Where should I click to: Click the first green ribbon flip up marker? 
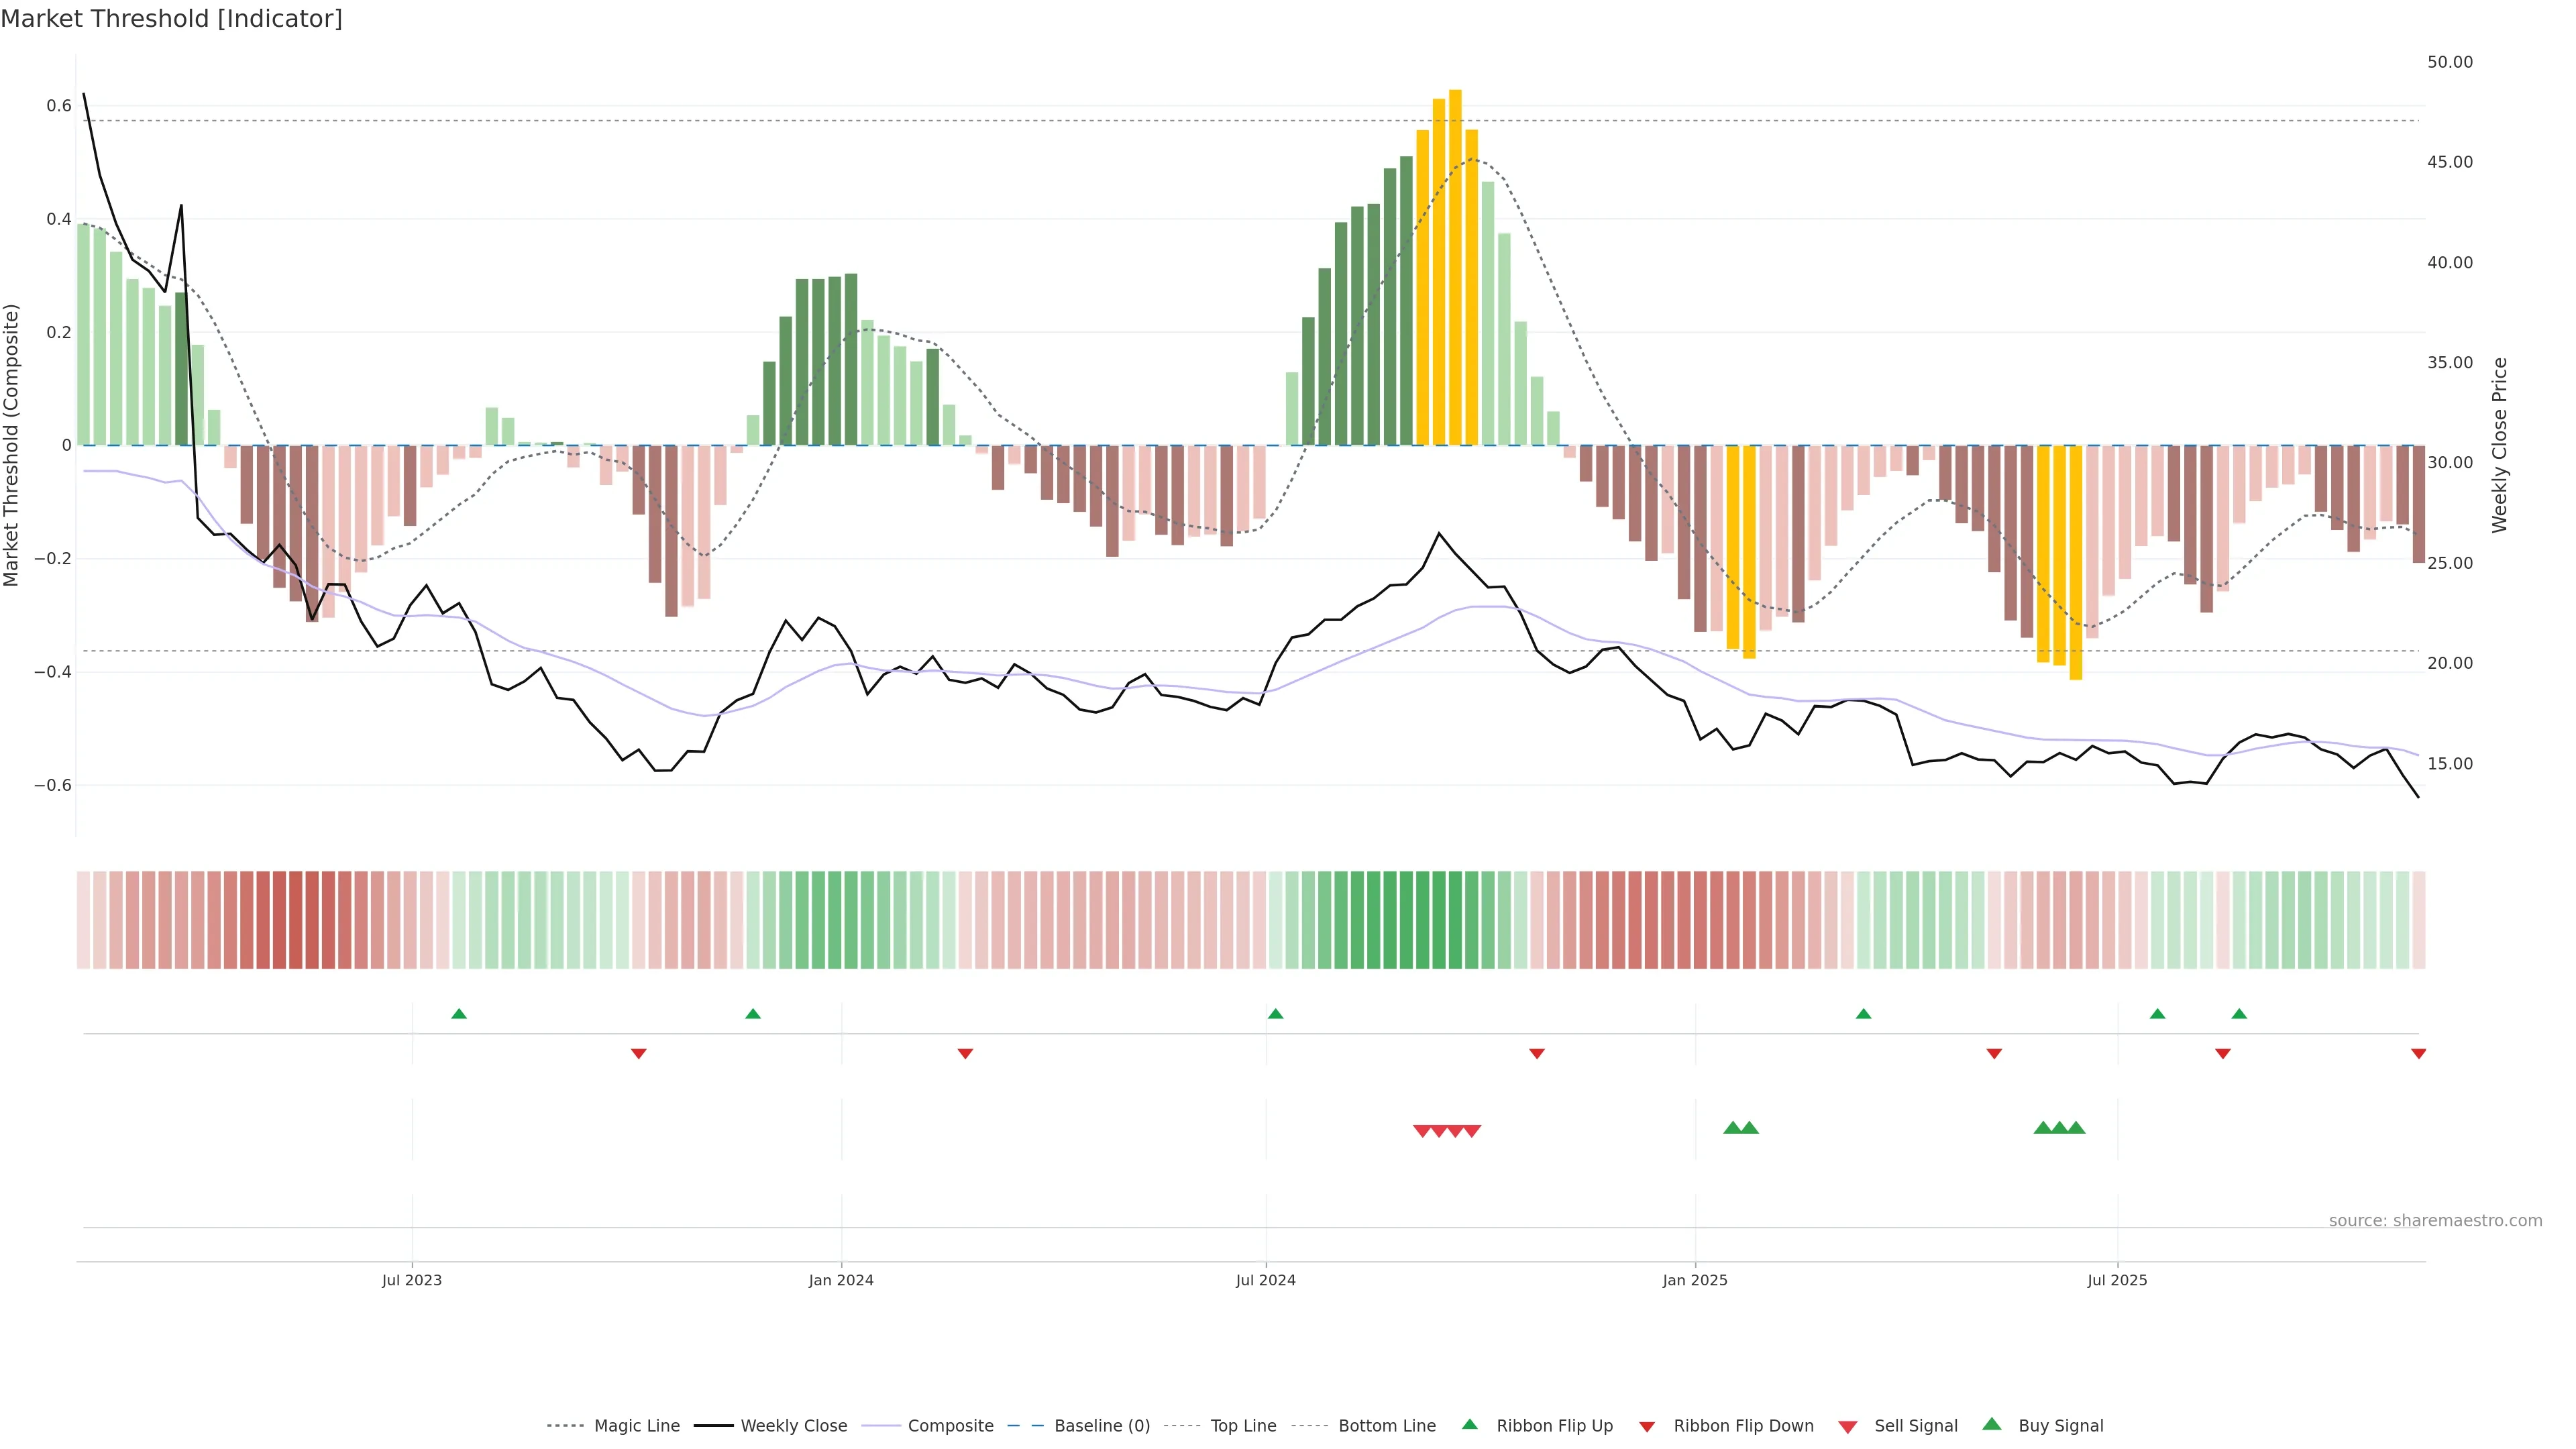(459, 1014)
